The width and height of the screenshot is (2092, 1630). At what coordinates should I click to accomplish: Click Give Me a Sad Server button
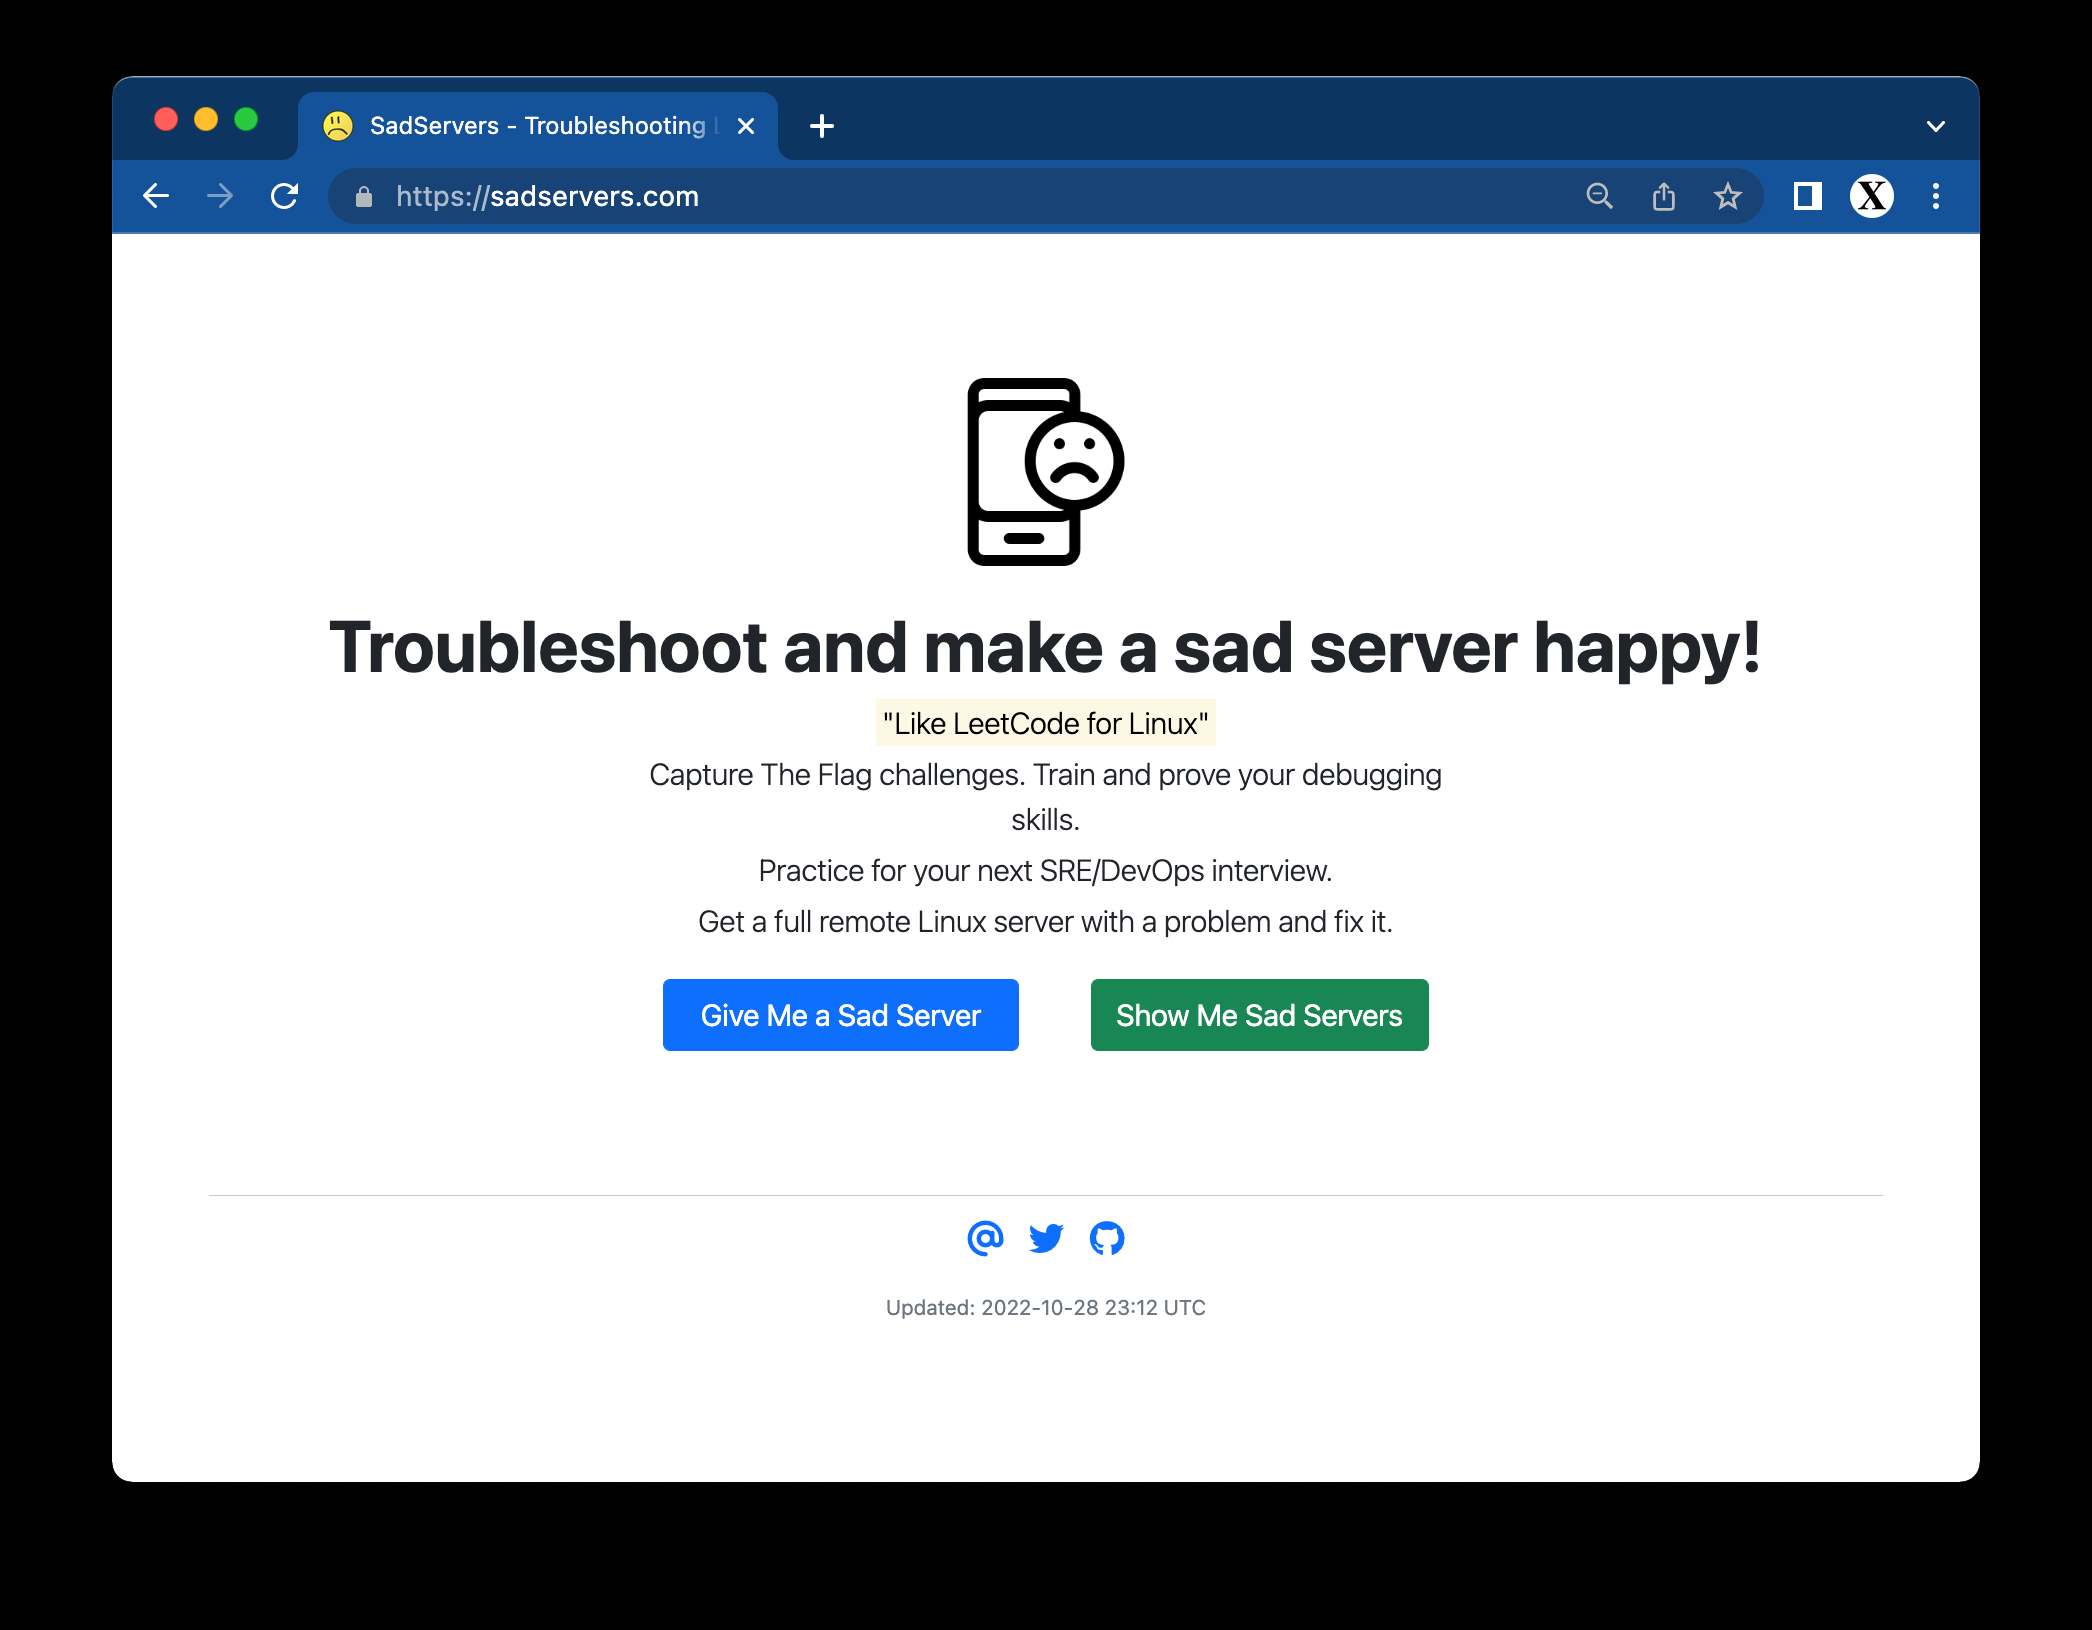(841, 1015)
